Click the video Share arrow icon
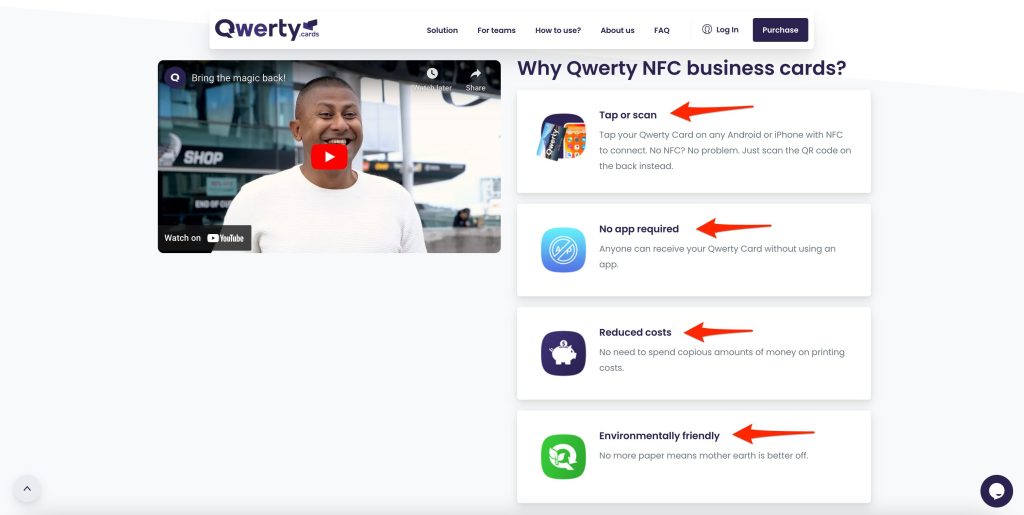 [475, 73]
